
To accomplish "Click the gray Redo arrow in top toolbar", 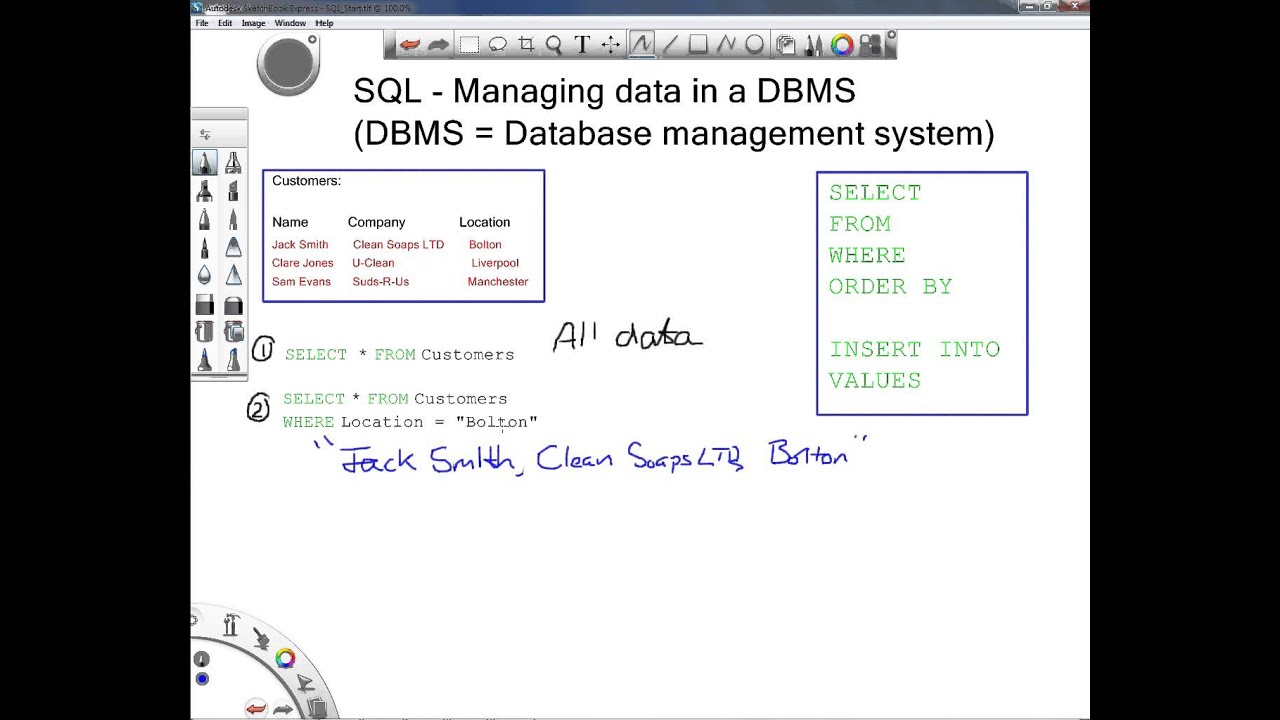I will coord(438,45).
